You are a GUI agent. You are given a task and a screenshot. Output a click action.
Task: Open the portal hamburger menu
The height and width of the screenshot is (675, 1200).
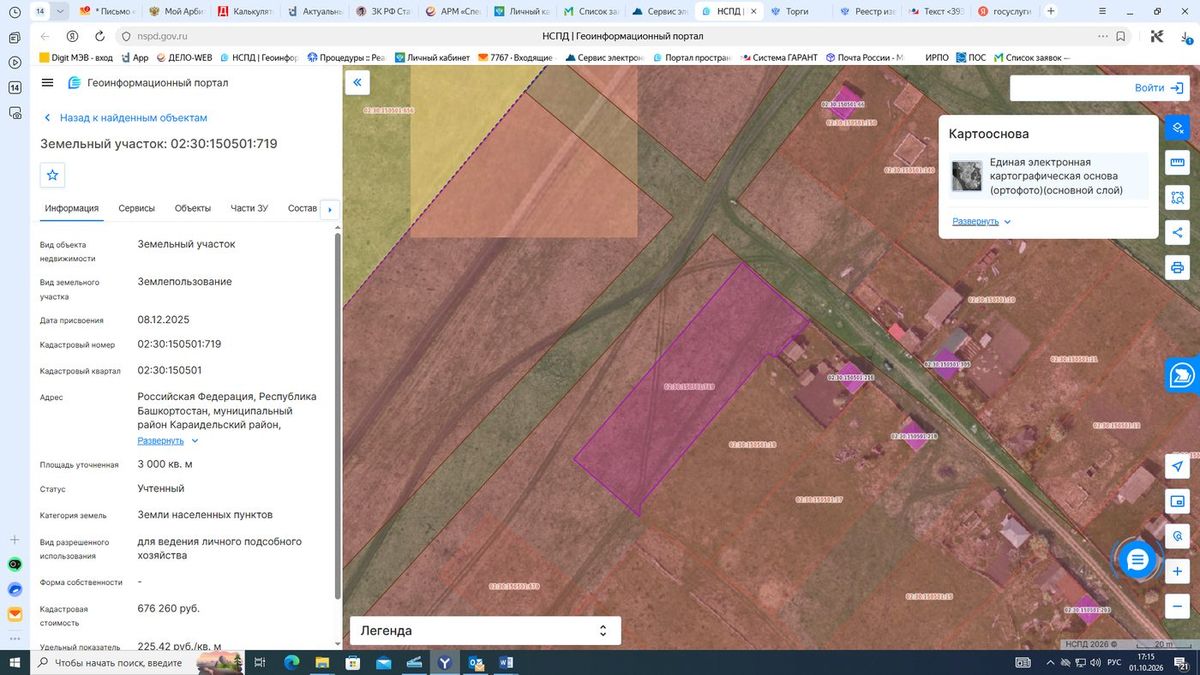pyautogui.click(x=48, y=83)
